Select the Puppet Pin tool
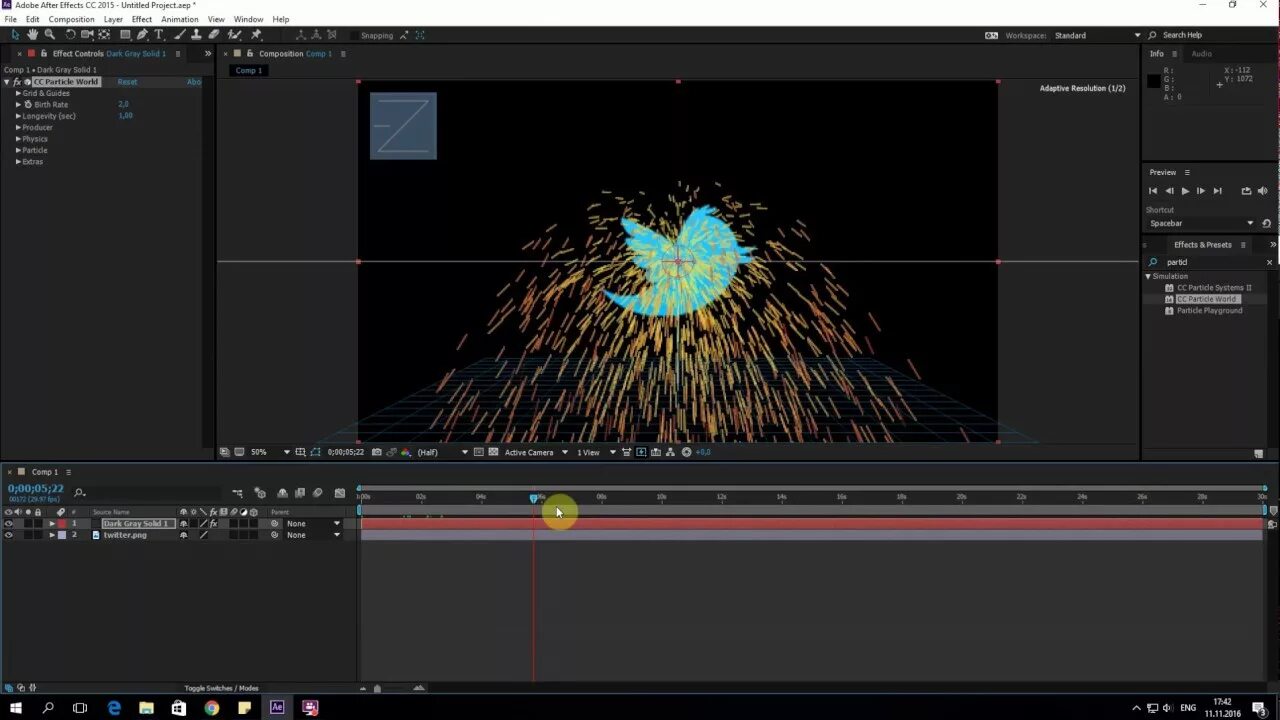This screenshot has width=1280, height=720. (256, 35)
